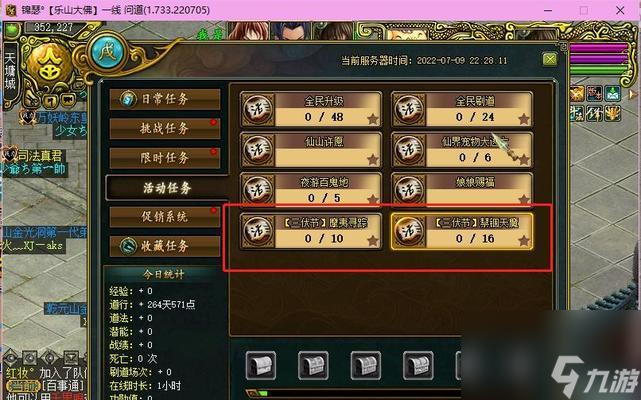
Task: Open 收藏任务 tab
Action: tap(165, 246)
